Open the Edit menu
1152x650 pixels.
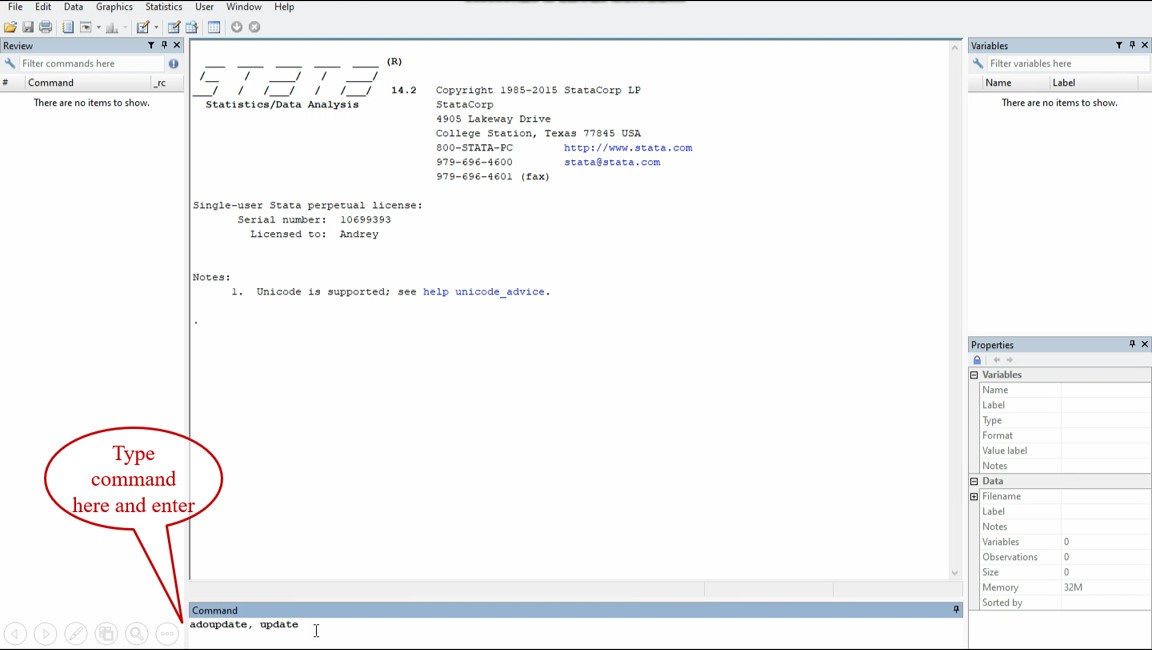43,7
